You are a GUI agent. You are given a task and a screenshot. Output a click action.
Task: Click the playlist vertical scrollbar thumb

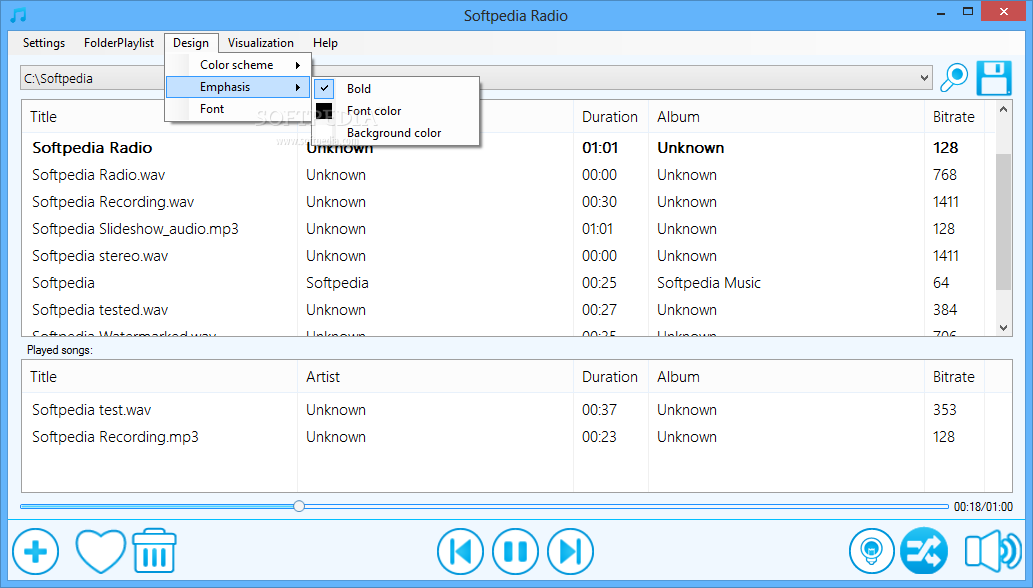point(1003,222)
